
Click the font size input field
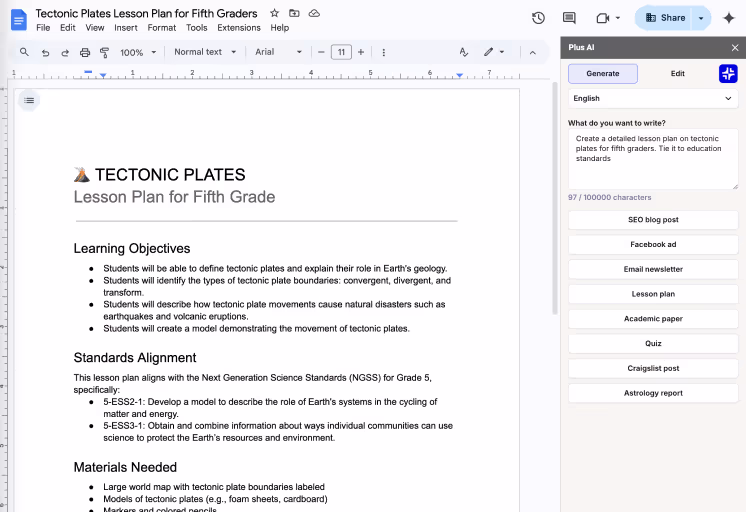(x=341, y=52)
